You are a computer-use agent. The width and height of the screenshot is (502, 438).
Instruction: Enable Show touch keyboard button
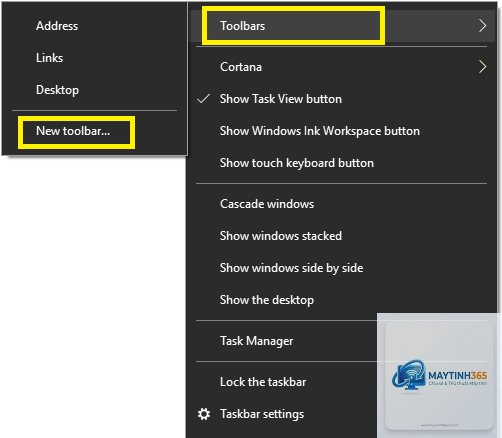pyautogui.click(x=343, y=163)
